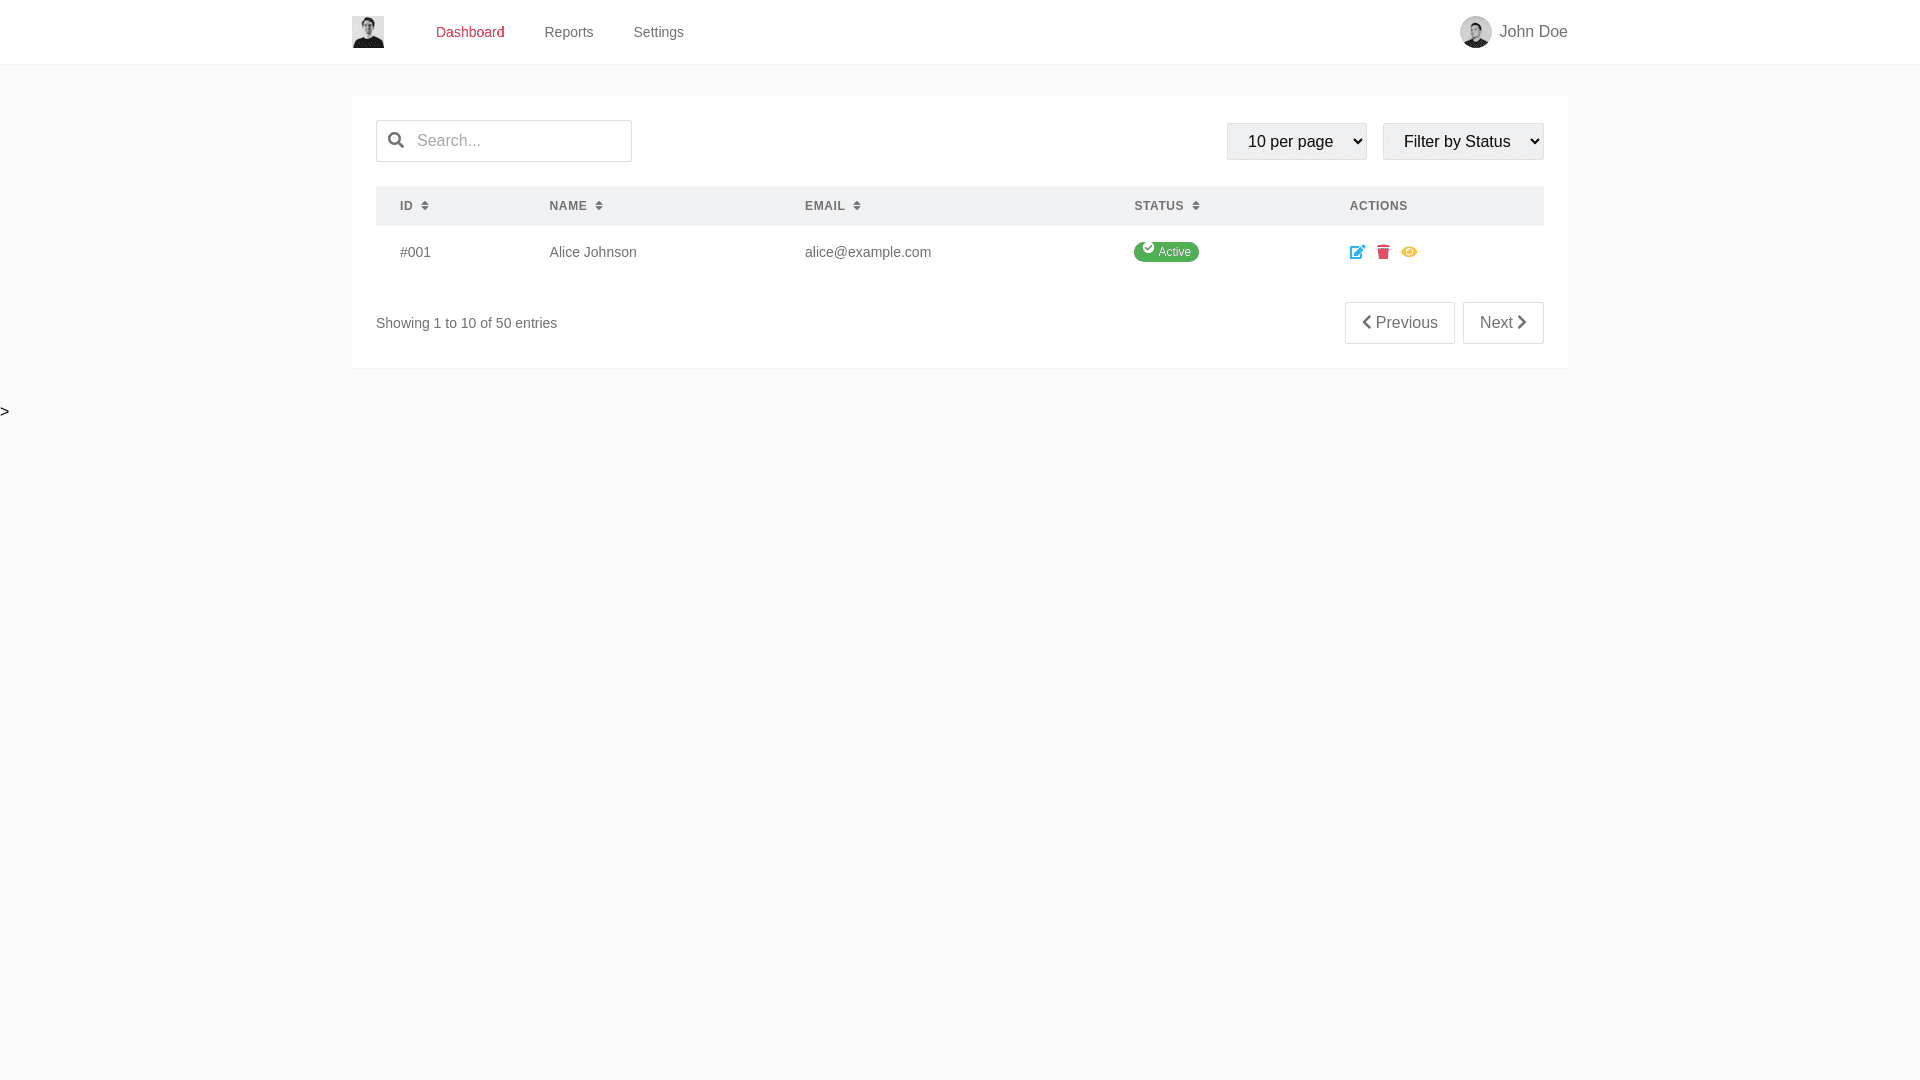Sort by Name column sort icon
The width and height of the screenshot is (1920, 1080).
[x=599, y=206]
